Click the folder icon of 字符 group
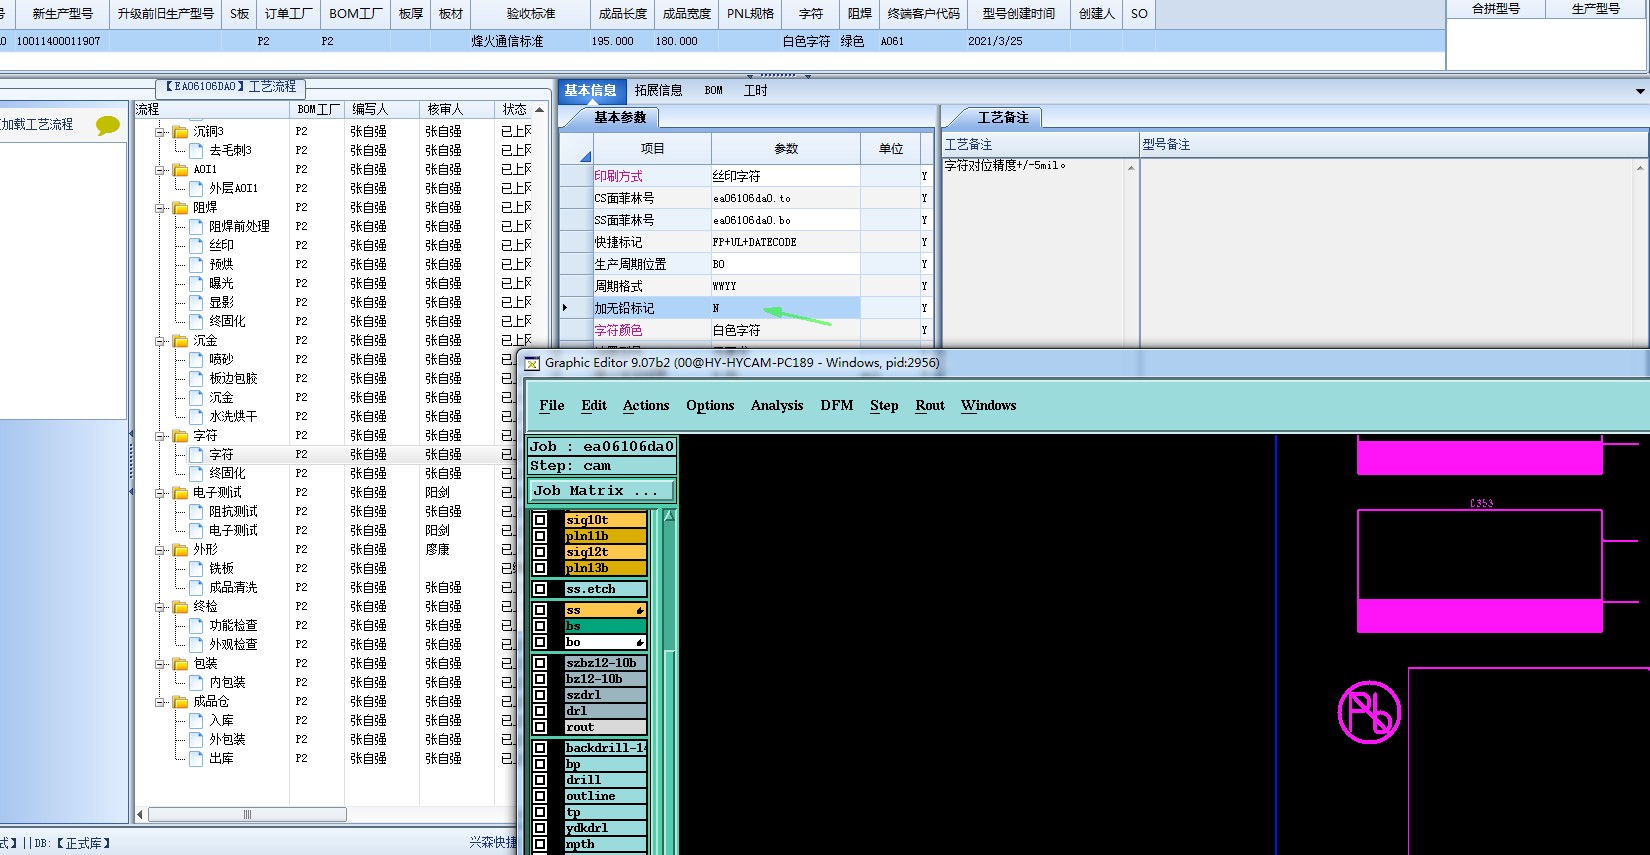 180,436
